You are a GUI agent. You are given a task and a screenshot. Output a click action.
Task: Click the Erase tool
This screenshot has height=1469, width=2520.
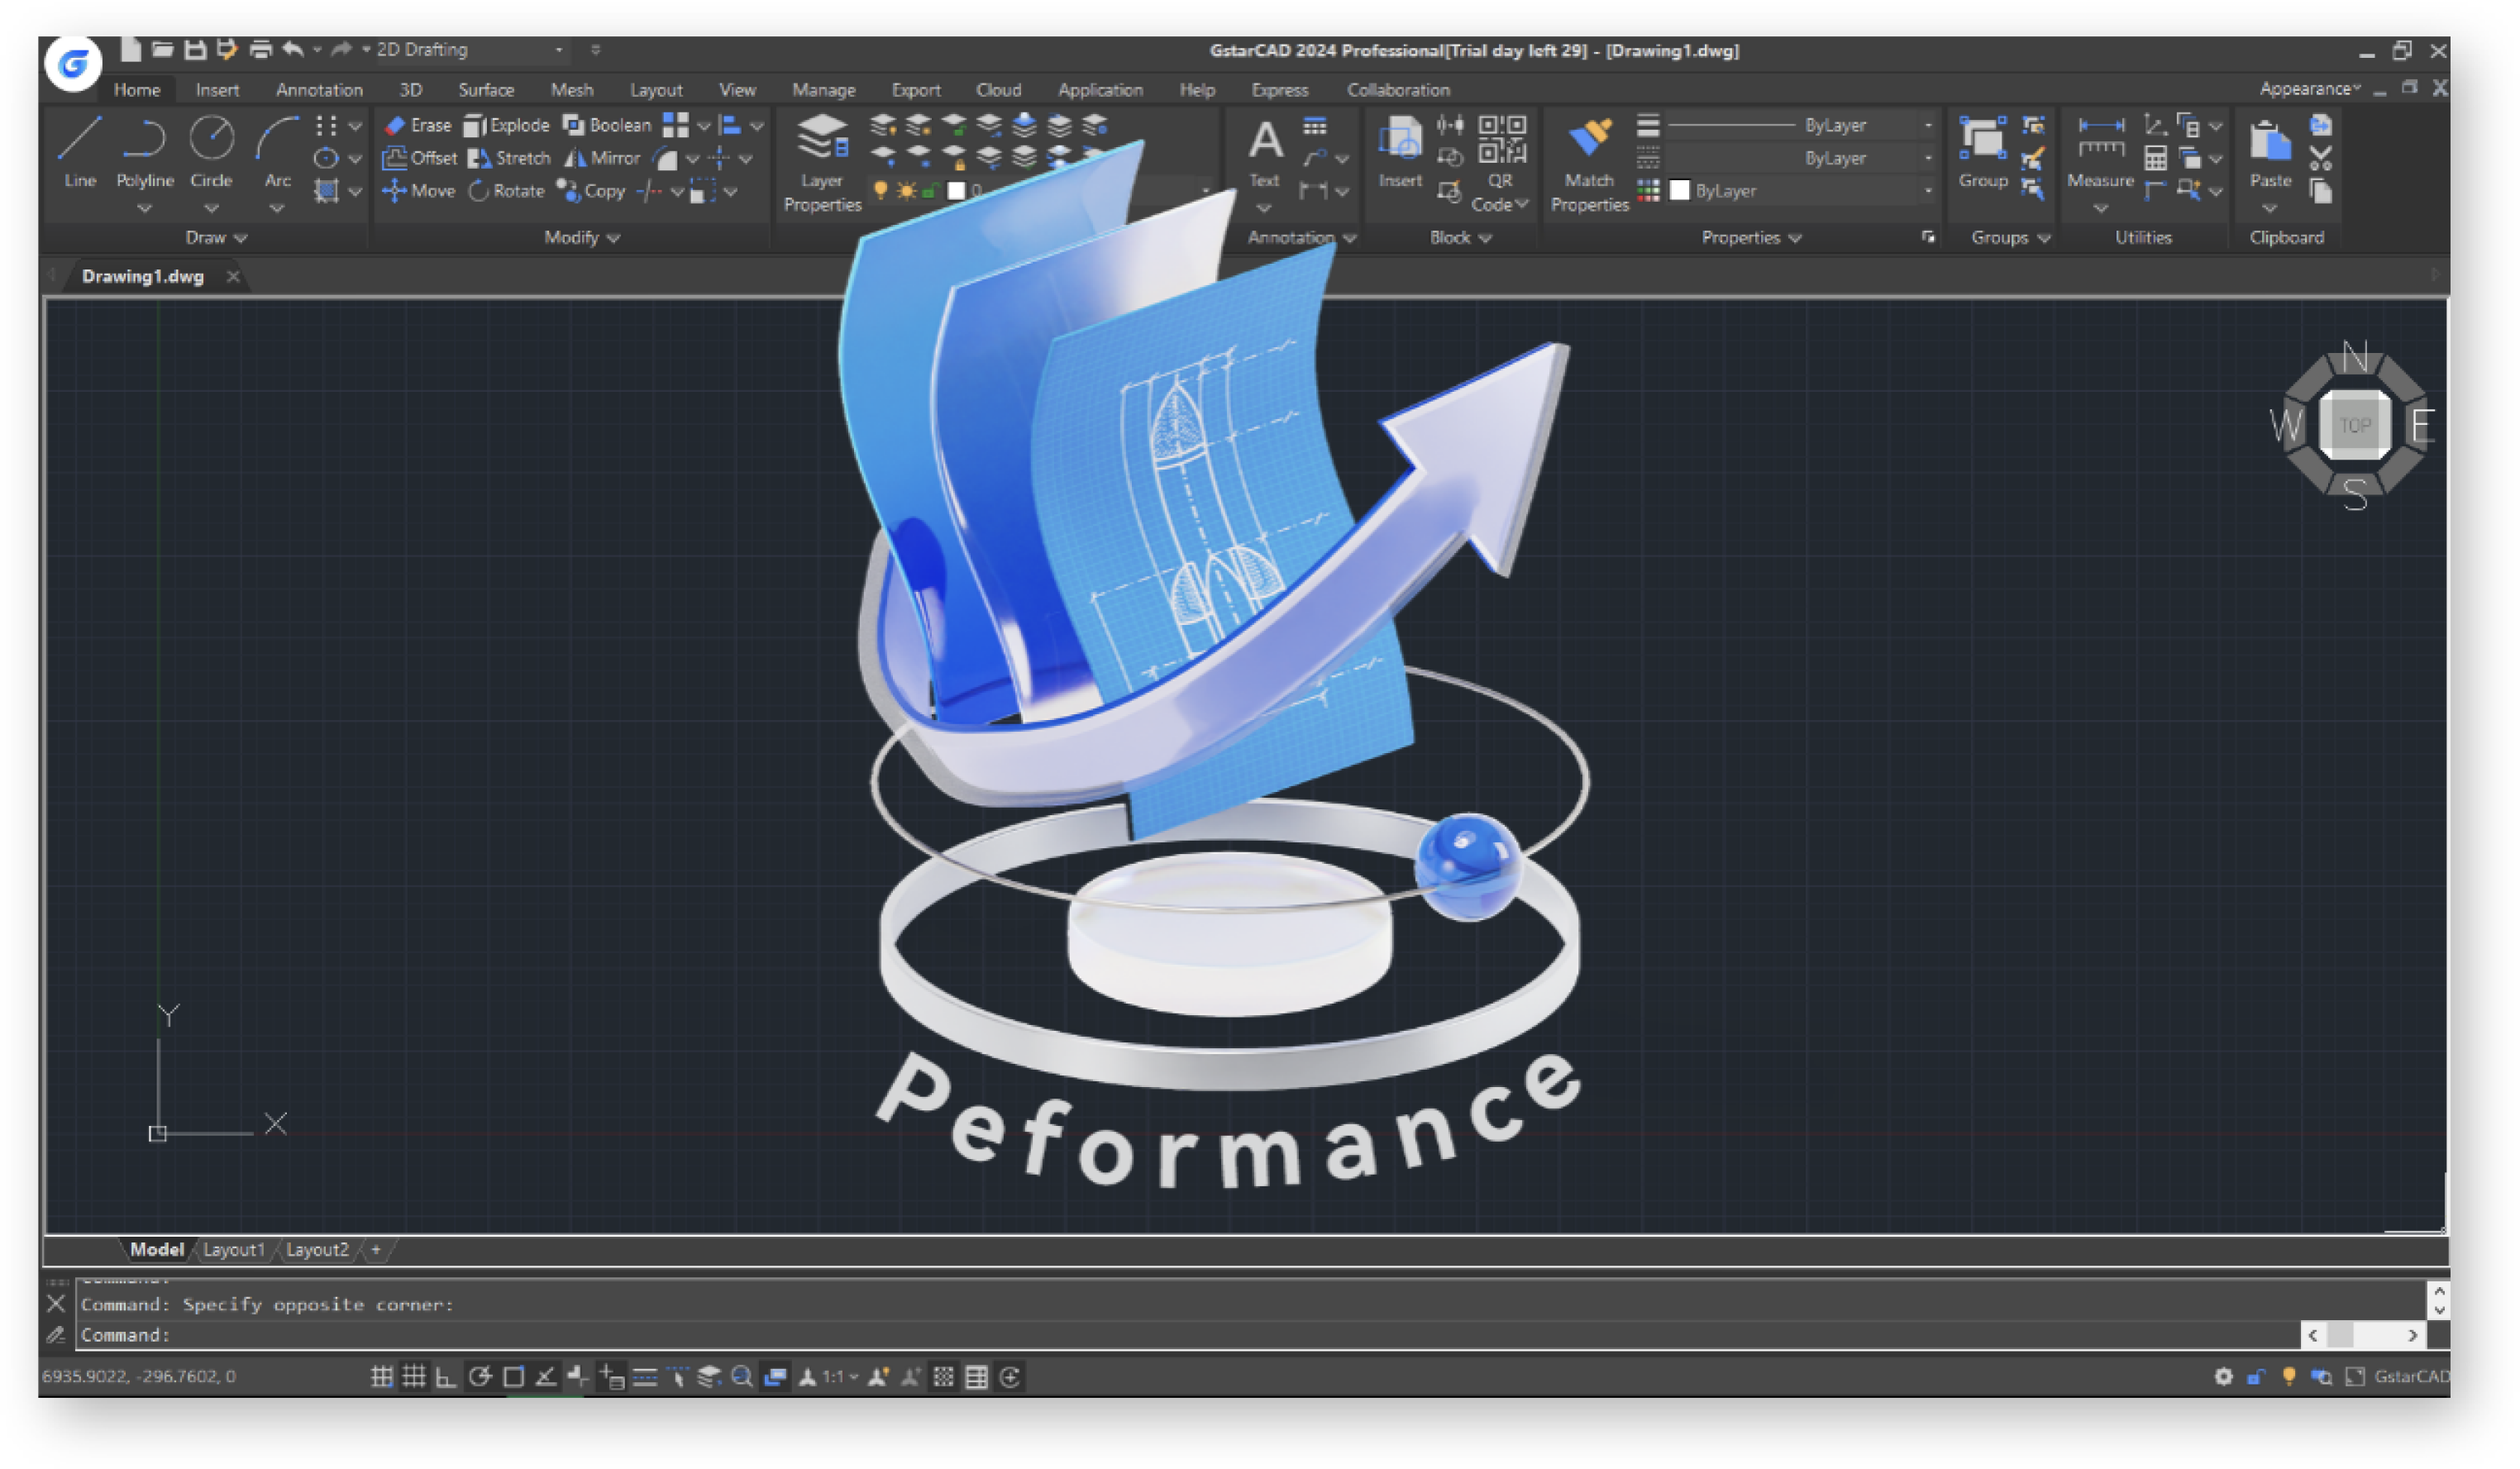(418, 125)
